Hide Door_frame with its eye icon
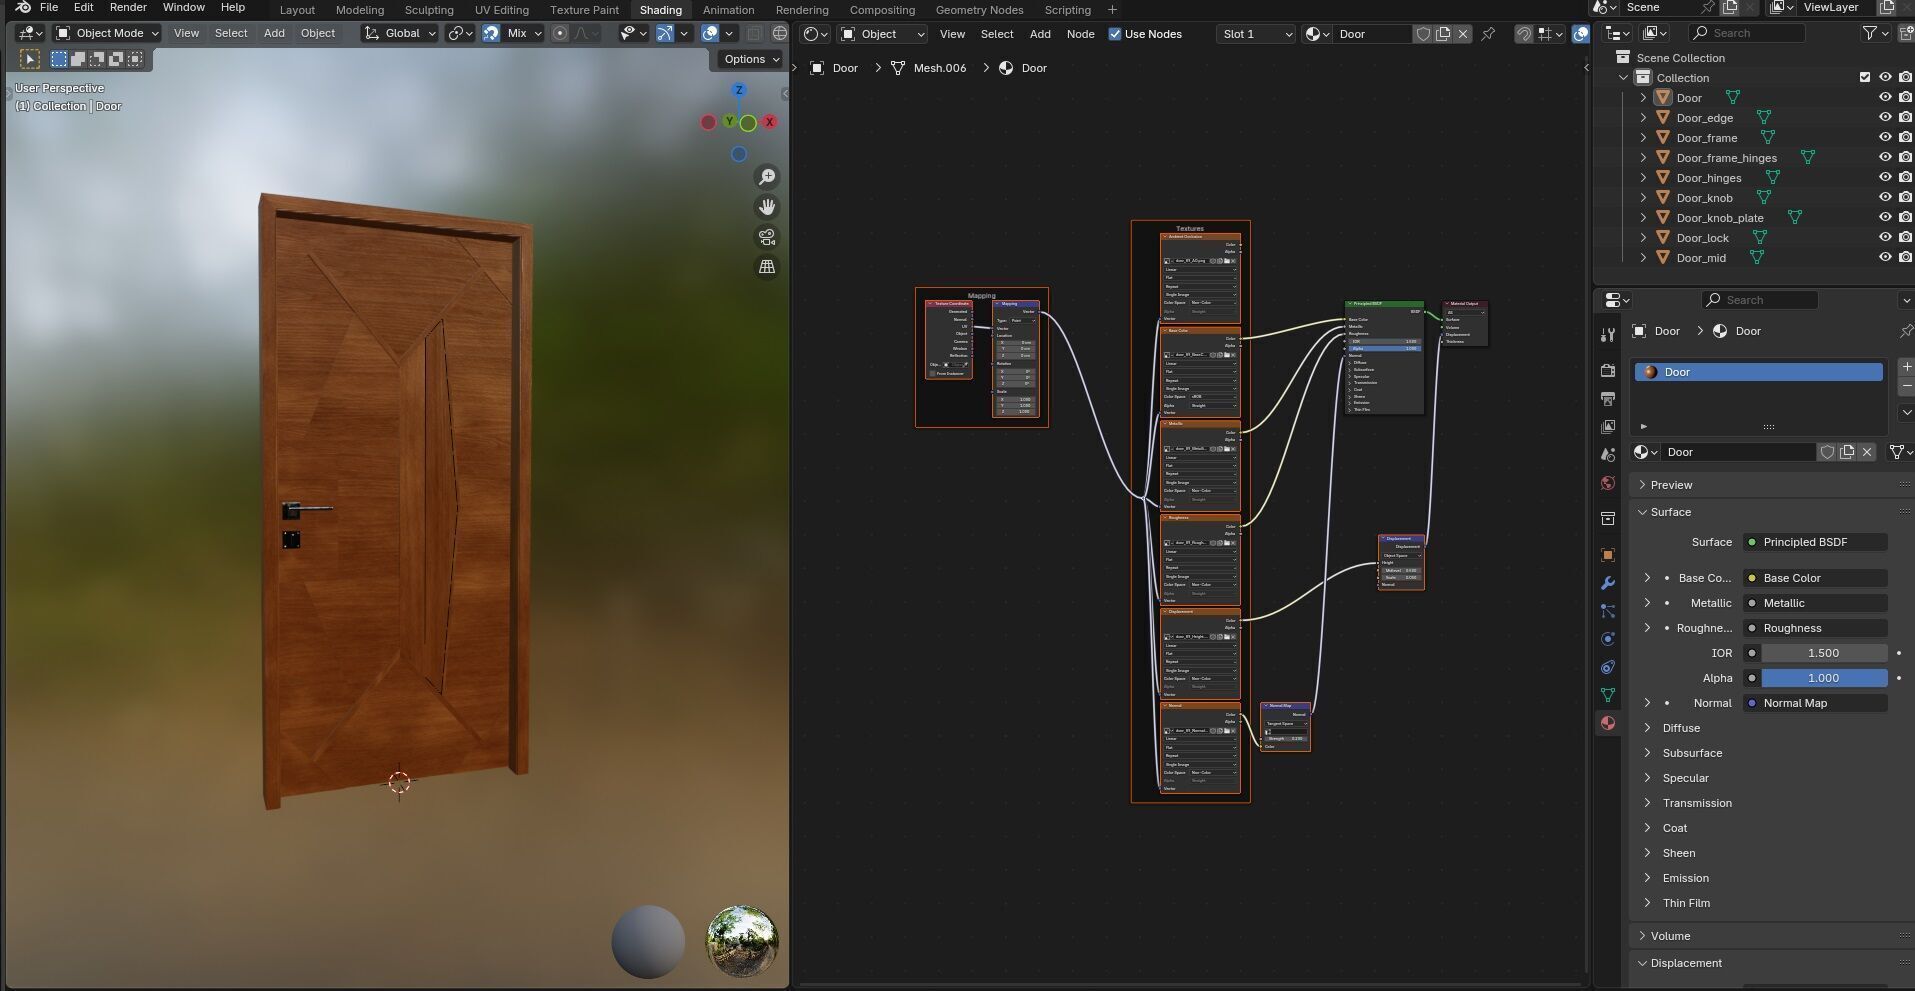This screenshot has width=1915, height=991. (1885, 138)
